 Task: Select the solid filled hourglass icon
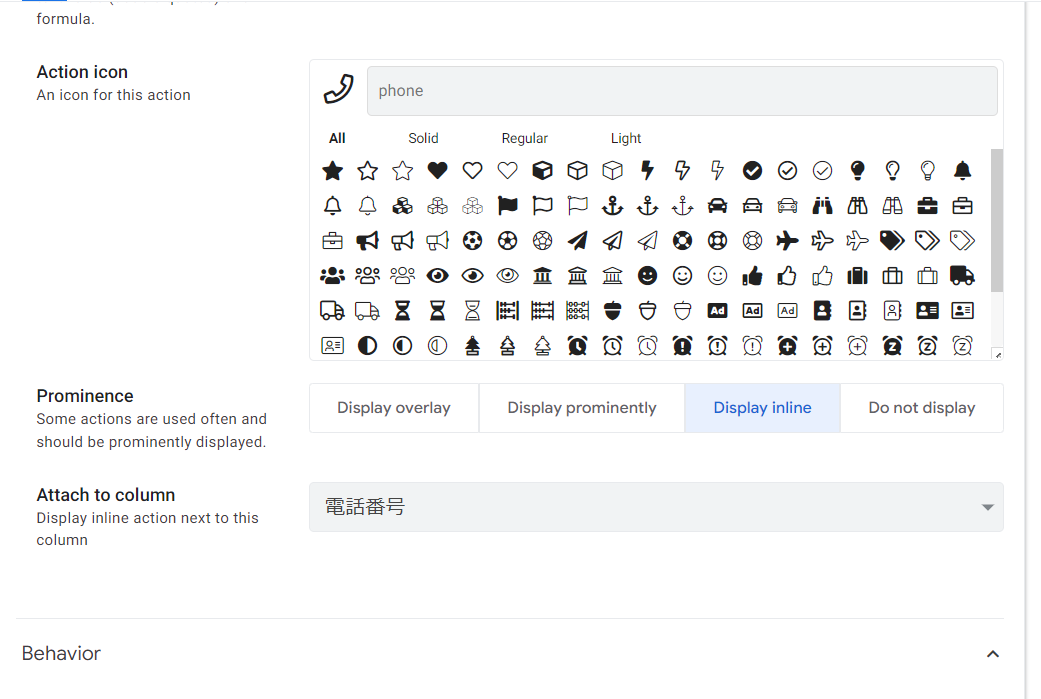click(x=402, y=311)
